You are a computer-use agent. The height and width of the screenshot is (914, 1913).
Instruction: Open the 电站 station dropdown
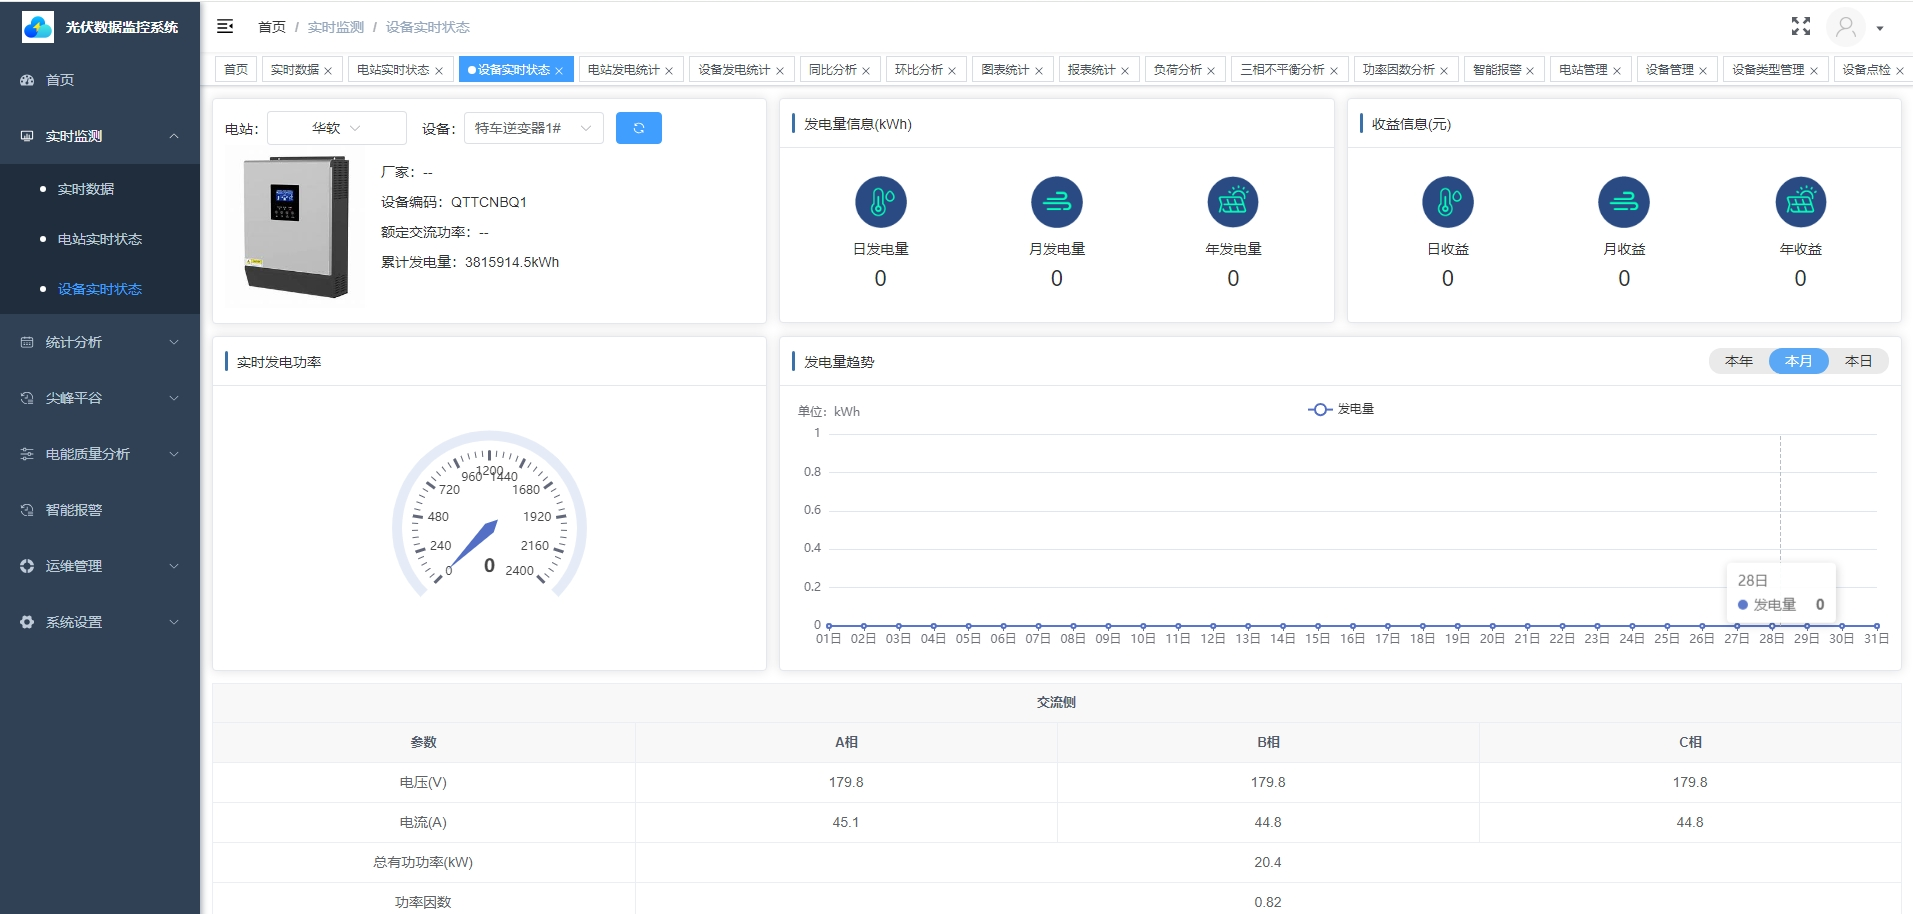(336, 128)
